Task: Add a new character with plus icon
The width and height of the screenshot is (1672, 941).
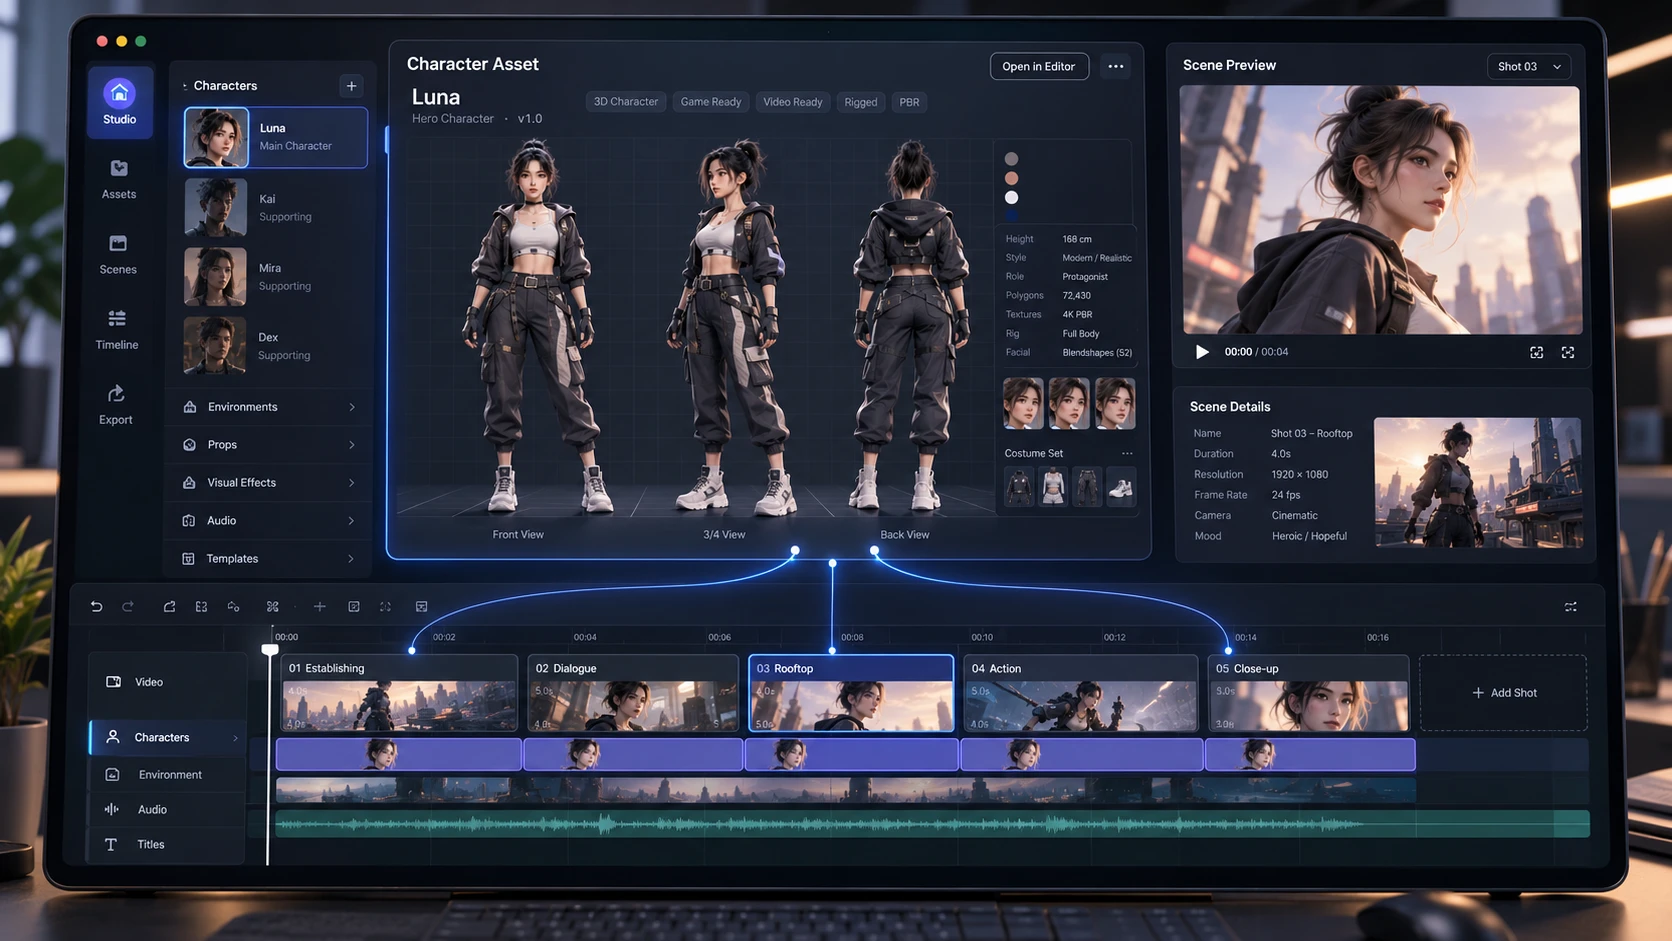Action: pos(351,86)
